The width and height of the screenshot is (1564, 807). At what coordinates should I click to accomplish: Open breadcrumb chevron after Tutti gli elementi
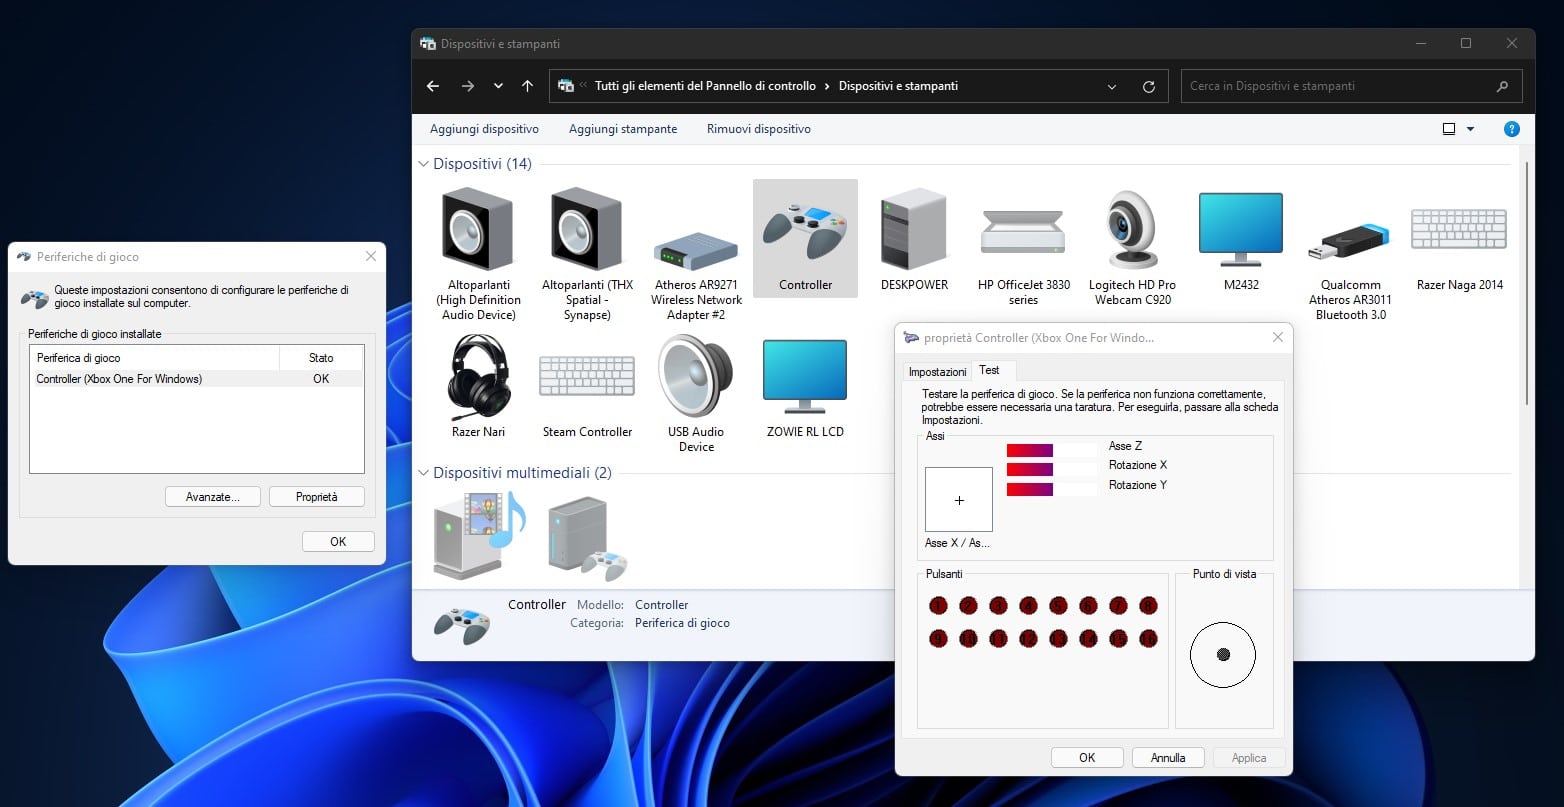coord(827,86)
